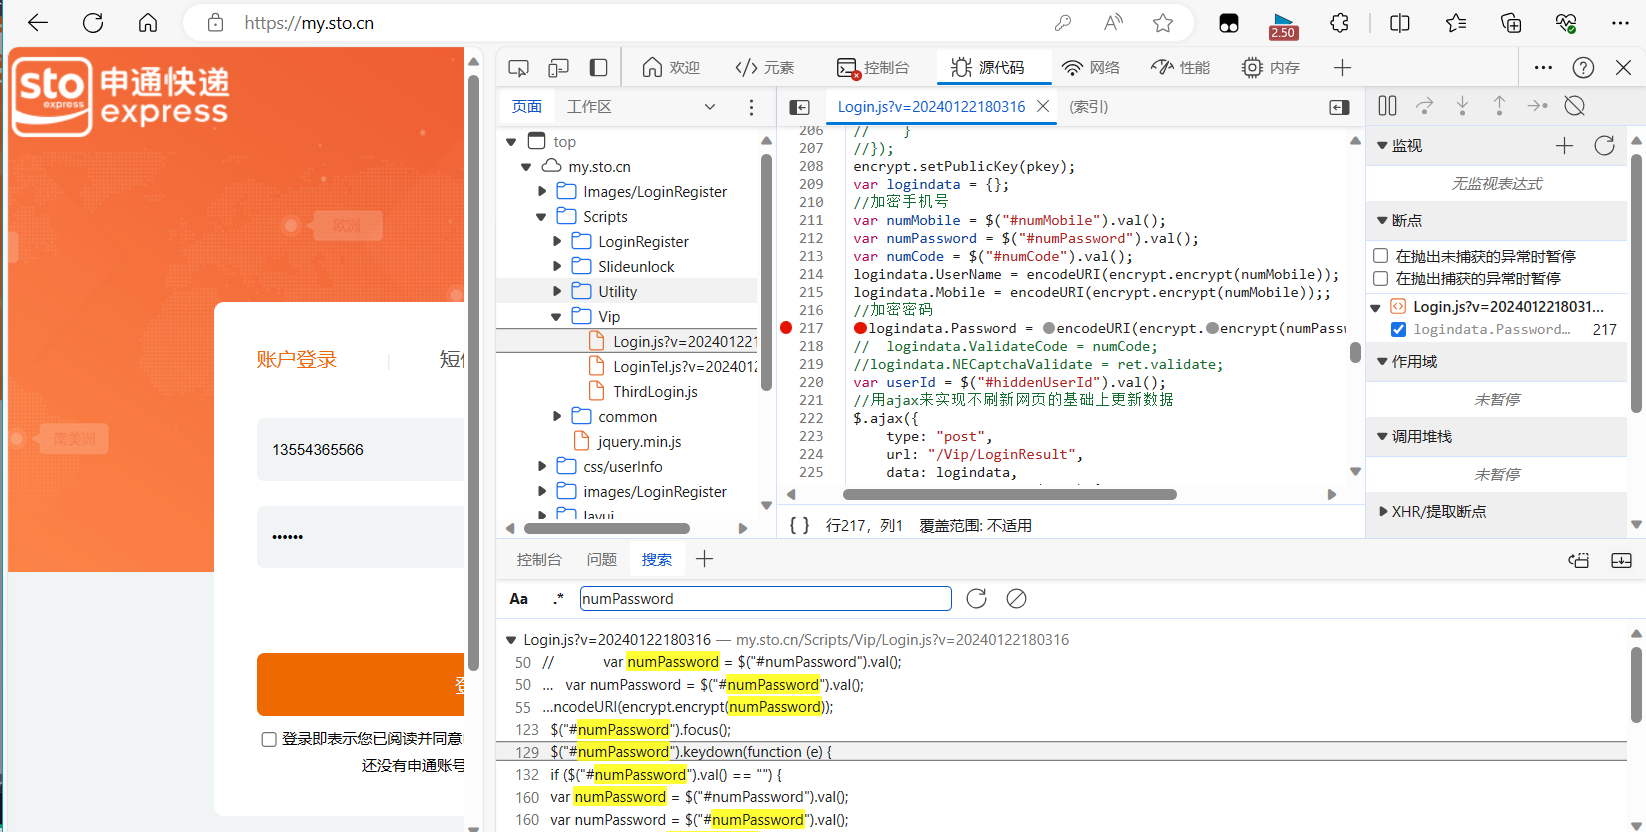
Task: Toggle navigator sidebar icon in Sources
Action: [x=799, y=107]
